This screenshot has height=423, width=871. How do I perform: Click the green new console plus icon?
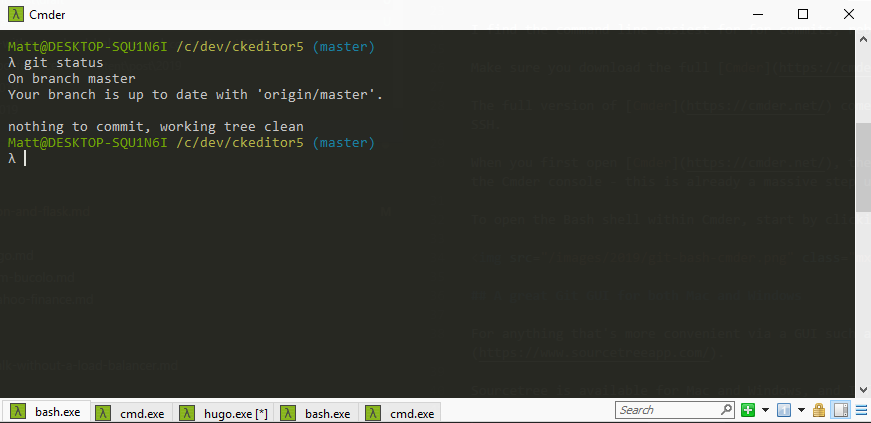tap(748, 410)
